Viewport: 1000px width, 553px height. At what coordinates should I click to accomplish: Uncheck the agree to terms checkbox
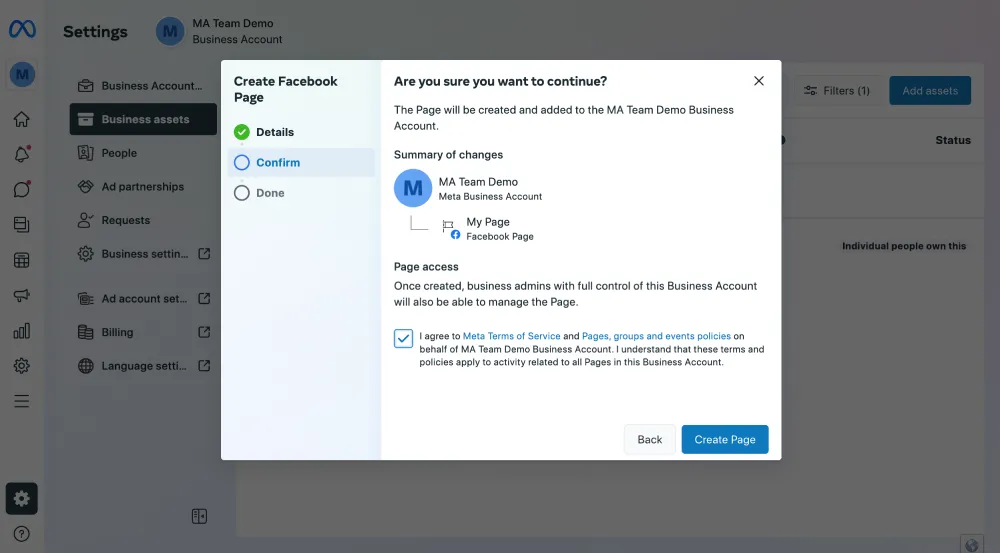(x=403, y=338)
